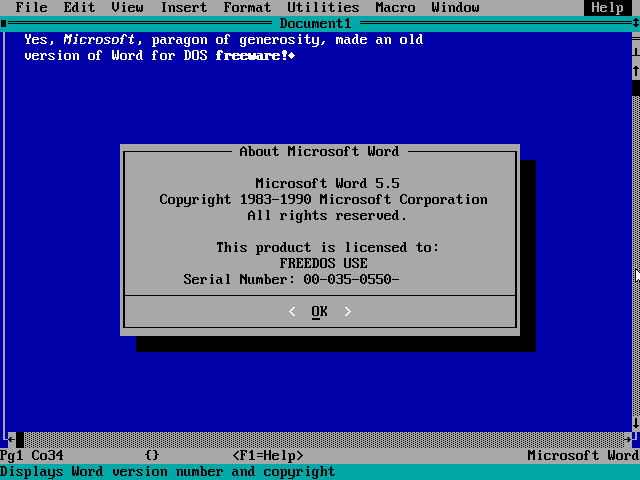Click the horizontal scrollbar left arrow
Viewport: 640px width, 480px height.
(x=11, y=440)
